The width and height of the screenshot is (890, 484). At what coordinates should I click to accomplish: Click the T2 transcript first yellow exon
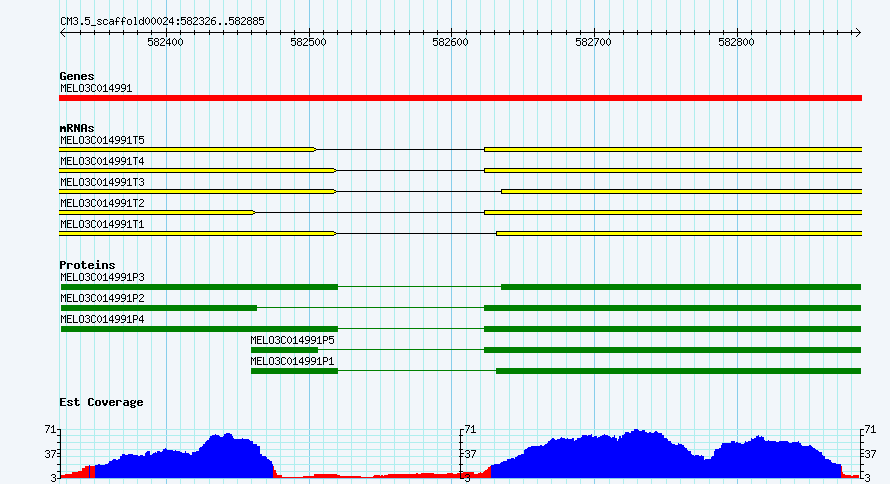click(x=157, y=212)
